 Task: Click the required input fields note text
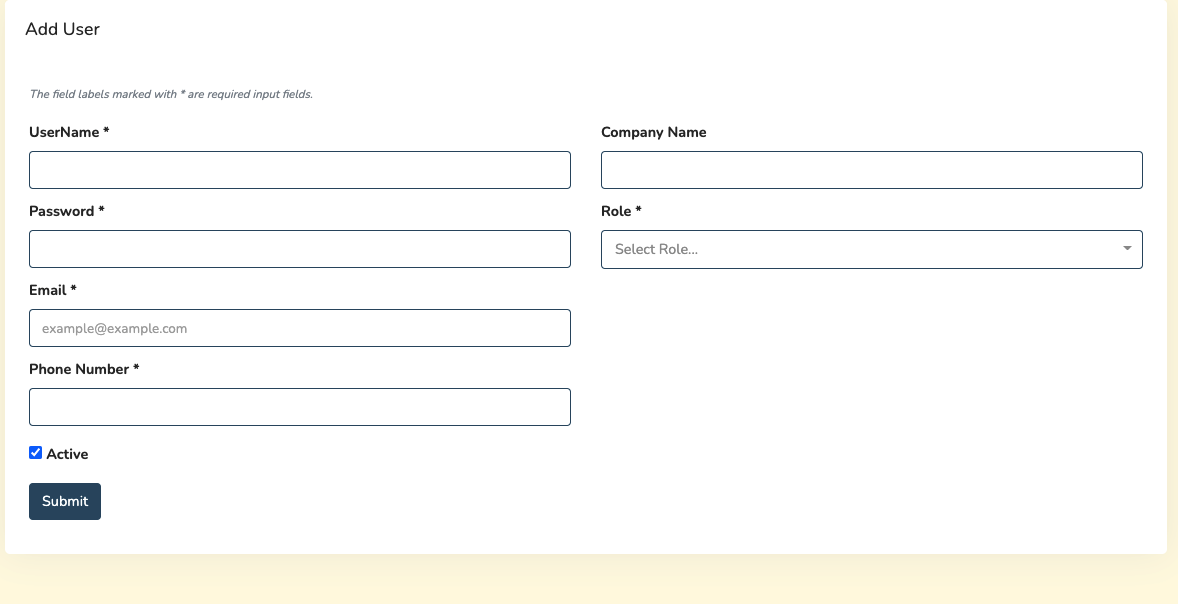pyautogui.click(x=171, y=95)
